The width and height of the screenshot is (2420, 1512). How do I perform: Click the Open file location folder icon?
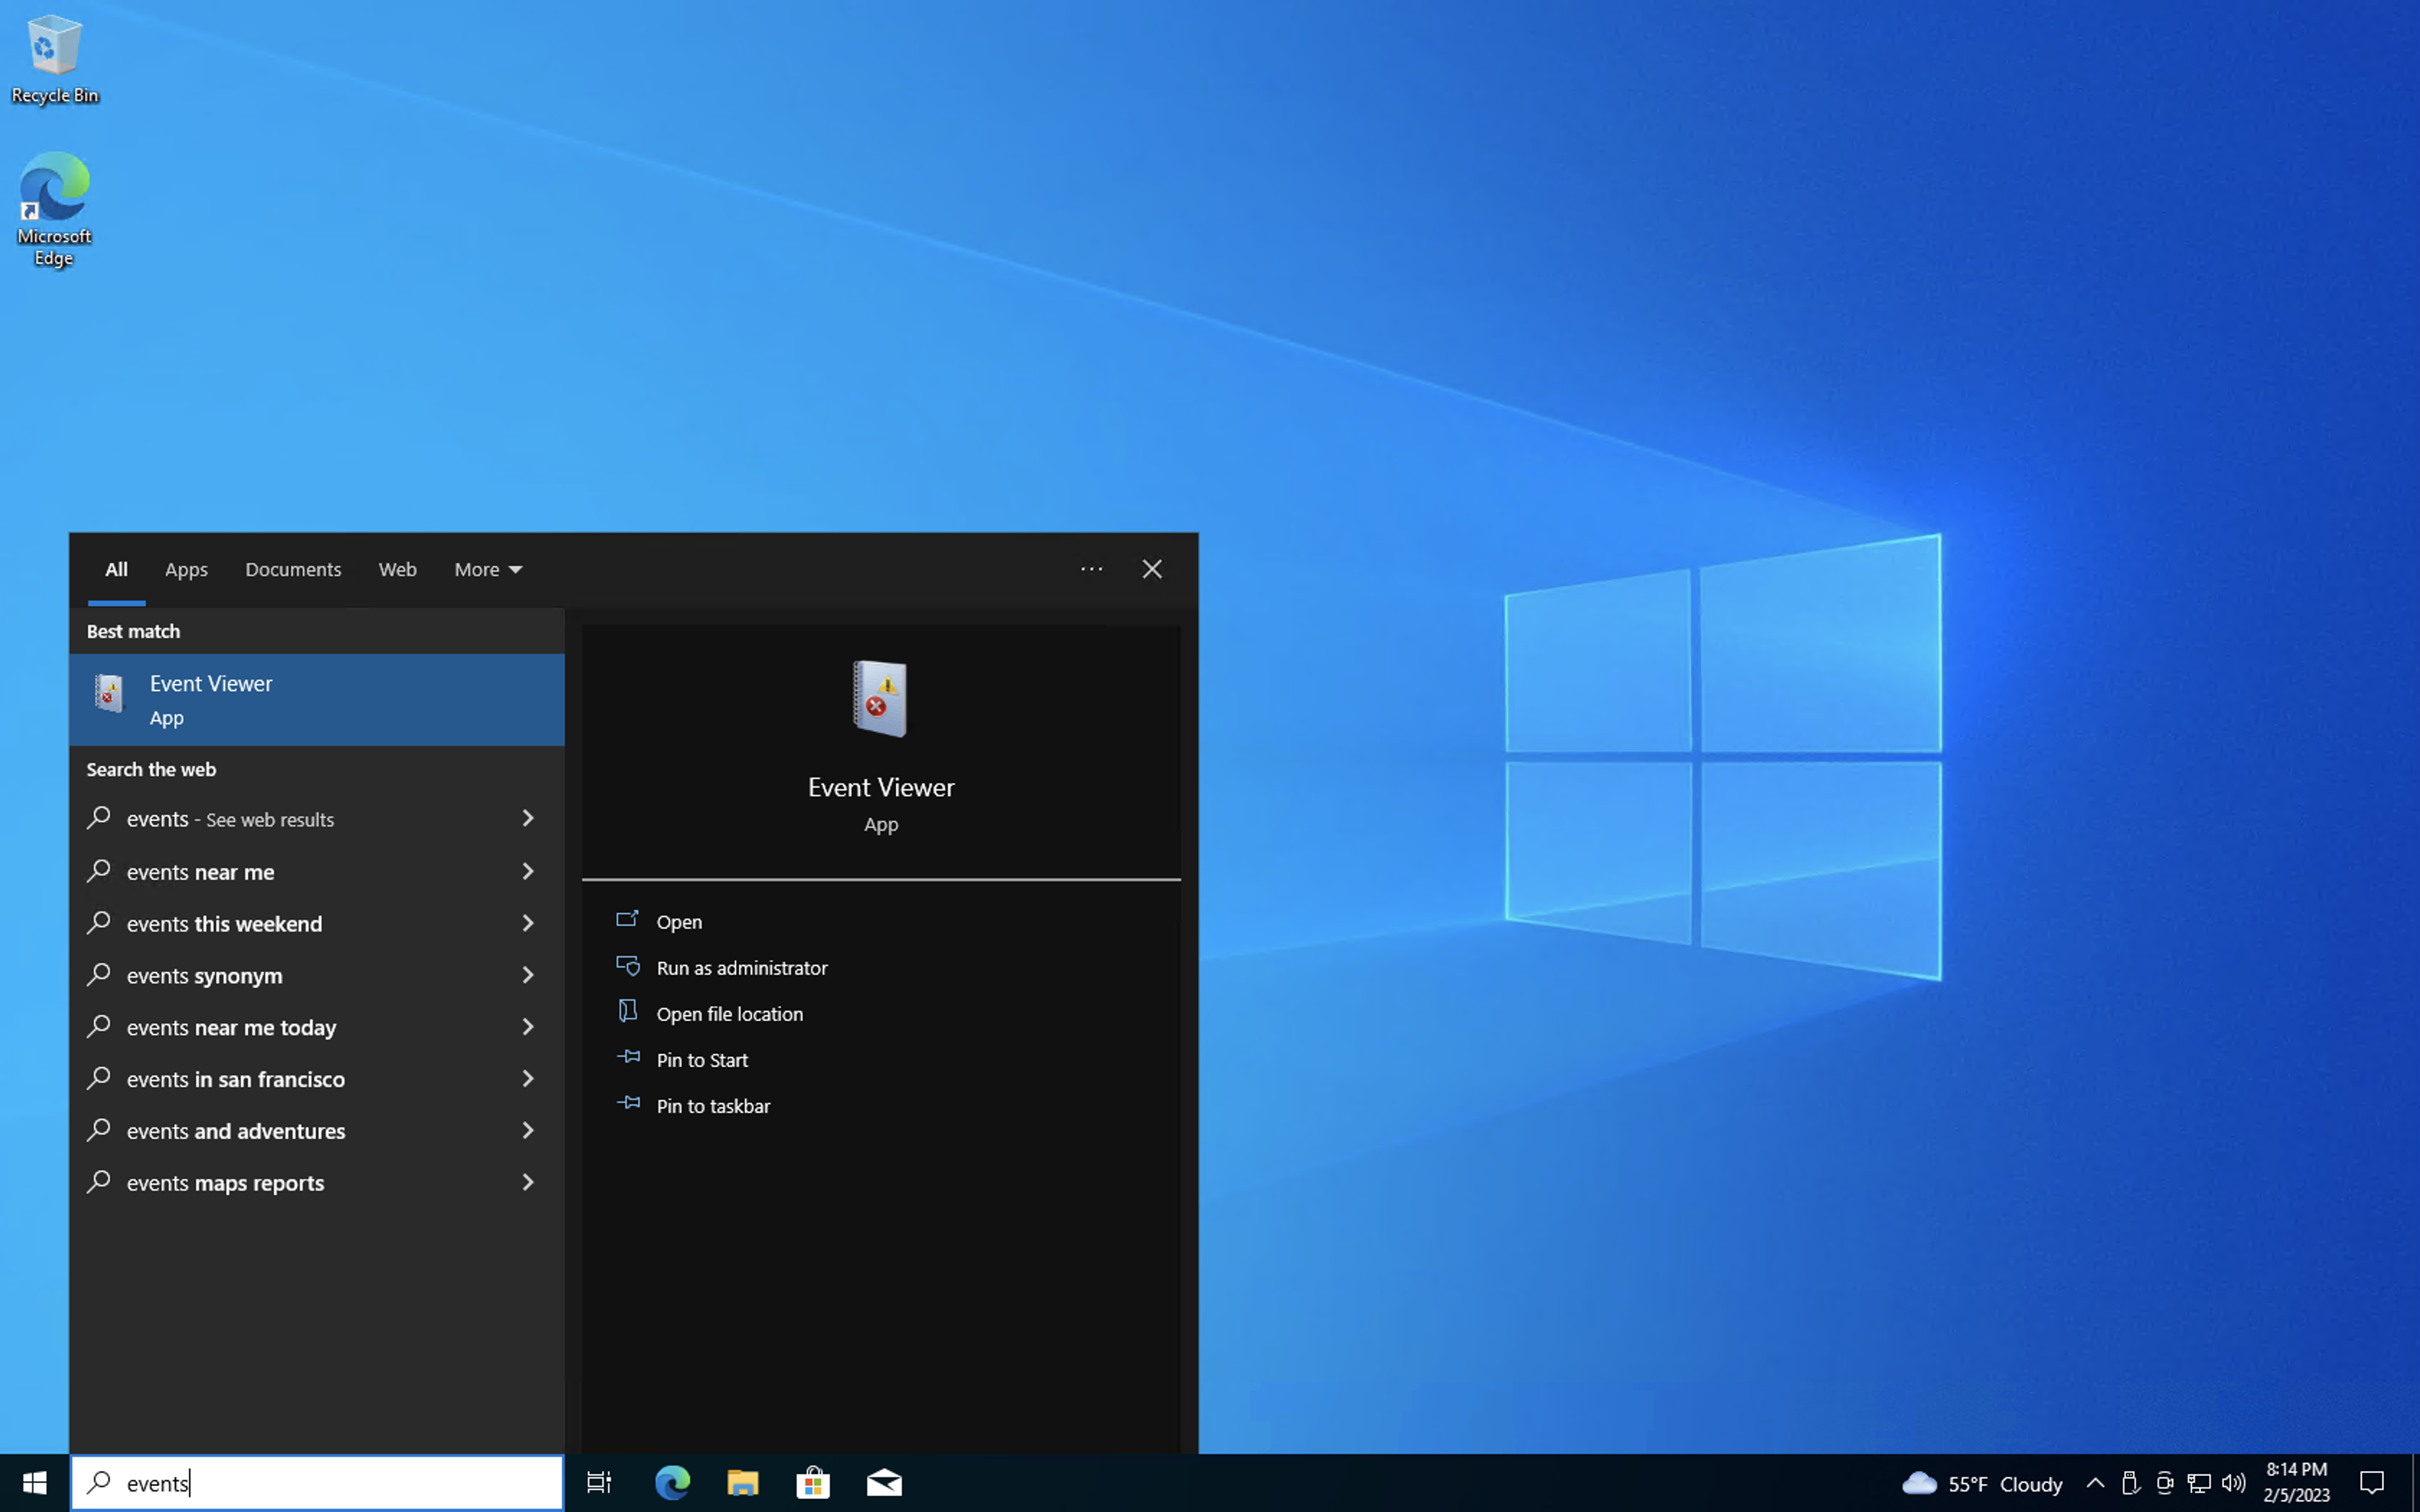pyautogui.click(x=627, y=1011)
